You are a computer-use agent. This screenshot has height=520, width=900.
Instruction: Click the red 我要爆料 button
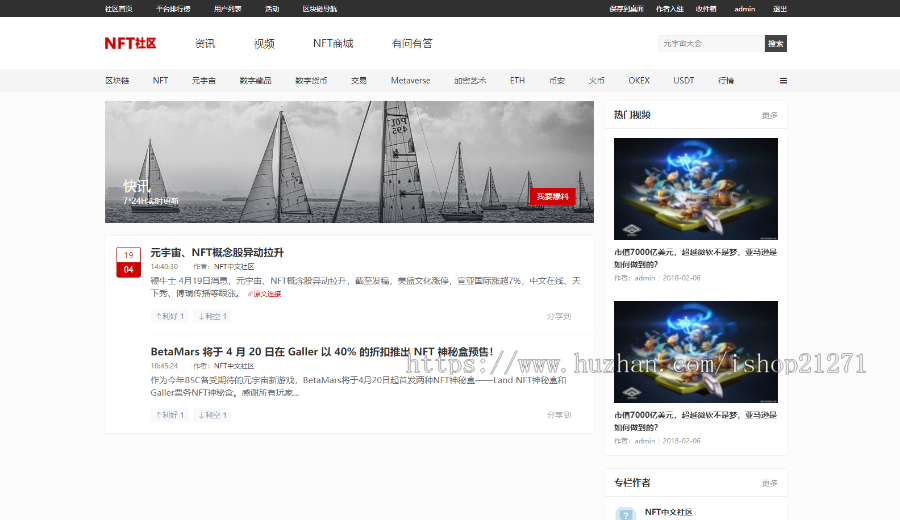point(552,196)
